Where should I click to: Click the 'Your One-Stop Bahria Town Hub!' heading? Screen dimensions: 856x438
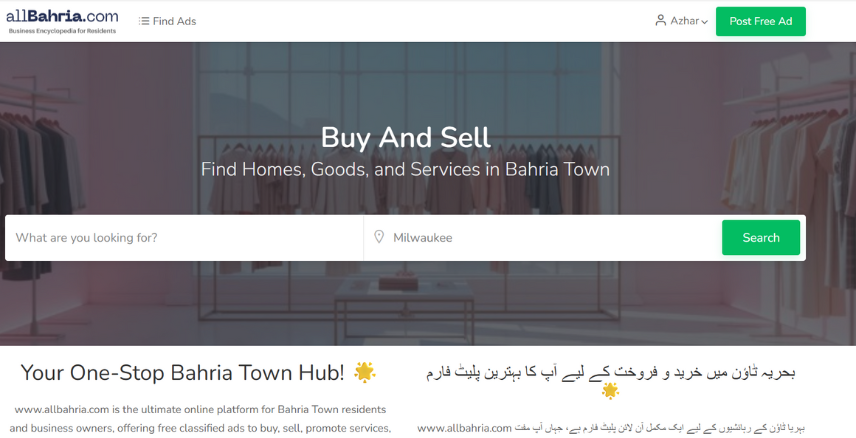[x=183, y=373]
